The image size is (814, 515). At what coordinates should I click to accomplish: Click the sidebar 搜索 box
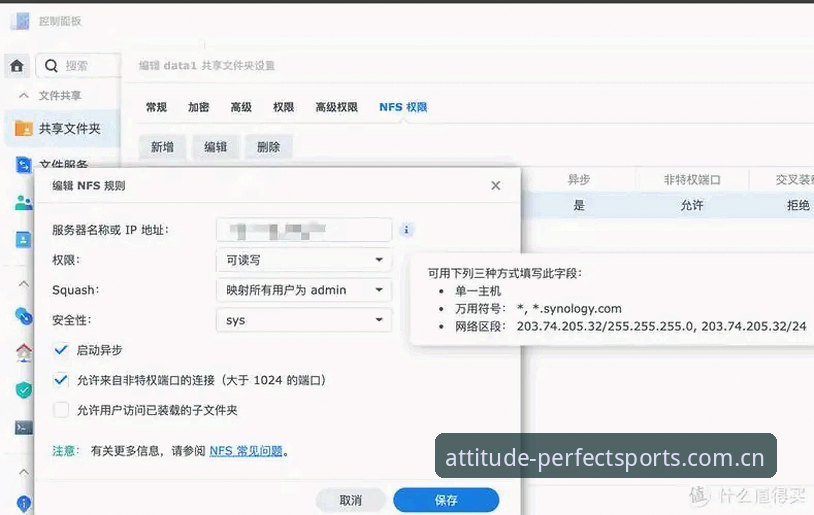[78, 66]
